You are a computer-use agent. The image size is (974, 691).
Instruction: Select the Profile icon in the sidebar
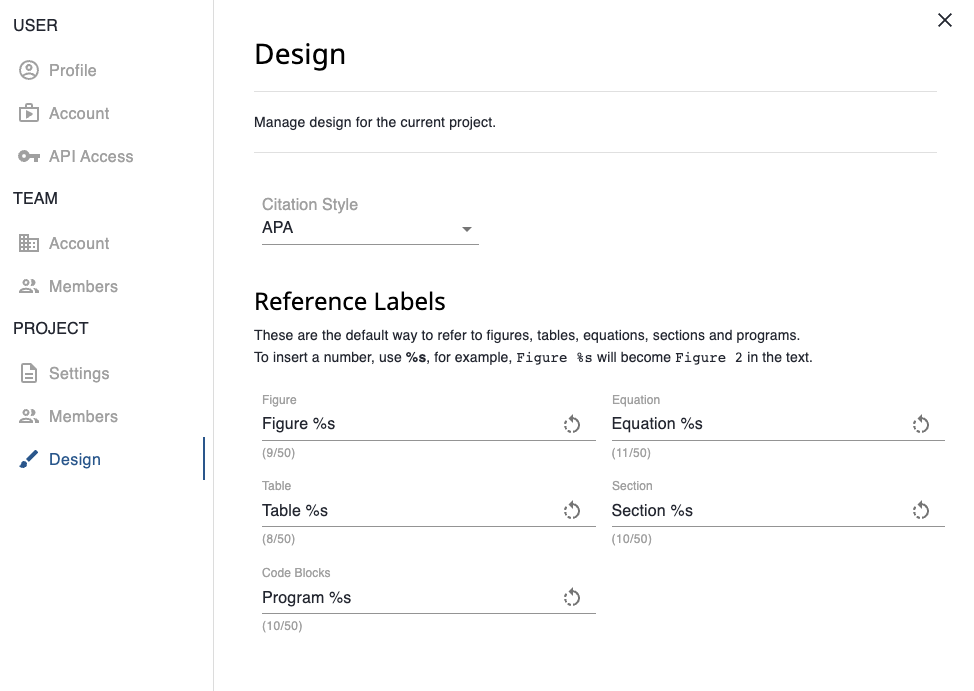tap(29, 70)
